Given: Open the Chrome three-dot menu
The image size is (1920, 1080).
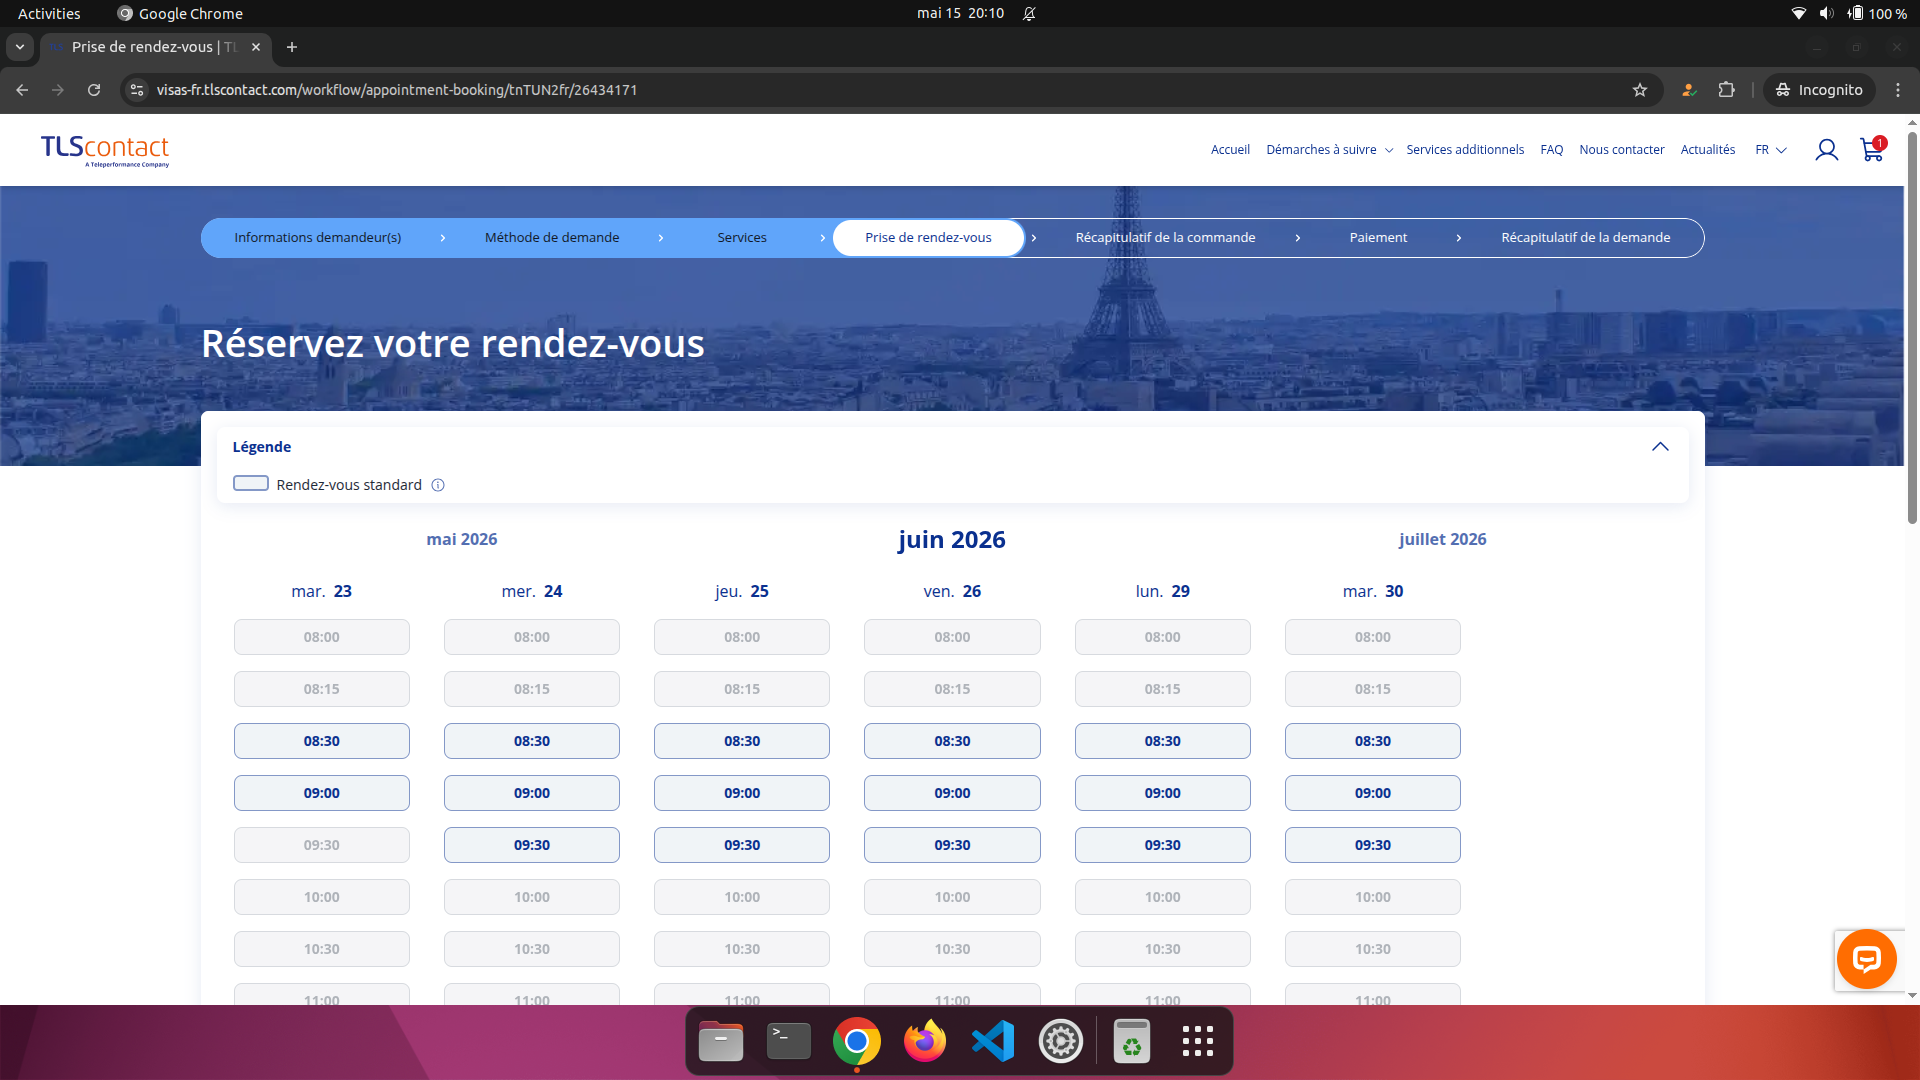Looking at the screenshot, I should pos(1898,90).
